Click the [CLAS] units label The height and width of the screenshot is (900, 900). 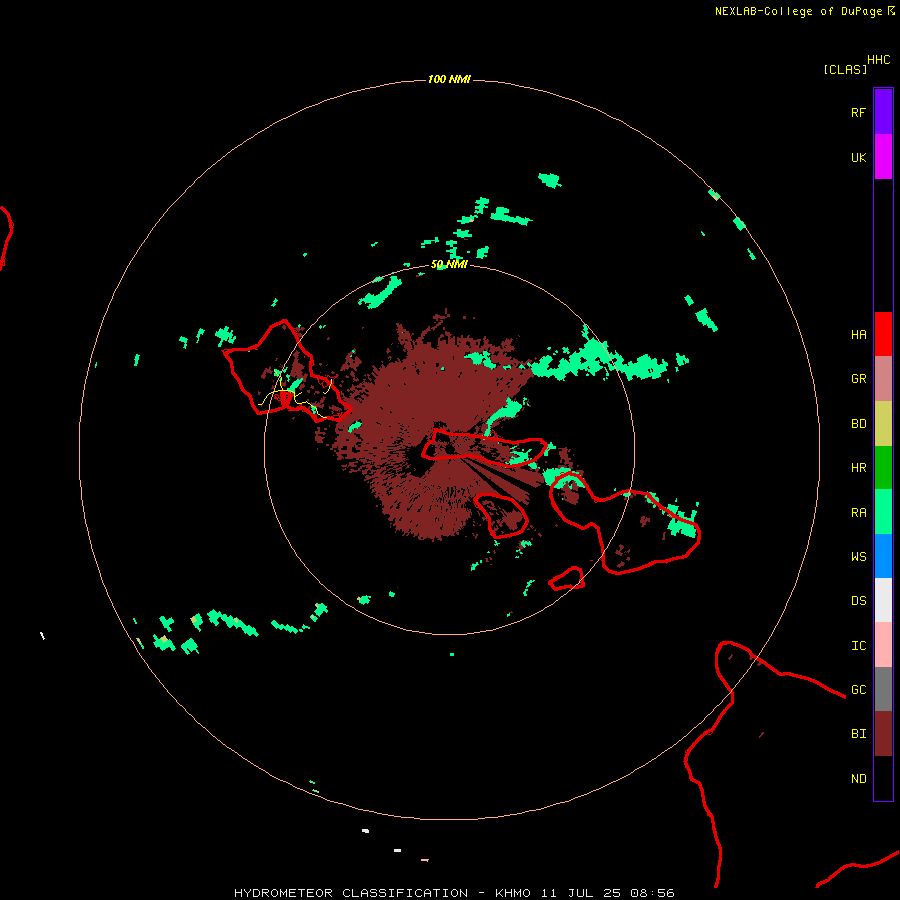(x=845, y=70)
